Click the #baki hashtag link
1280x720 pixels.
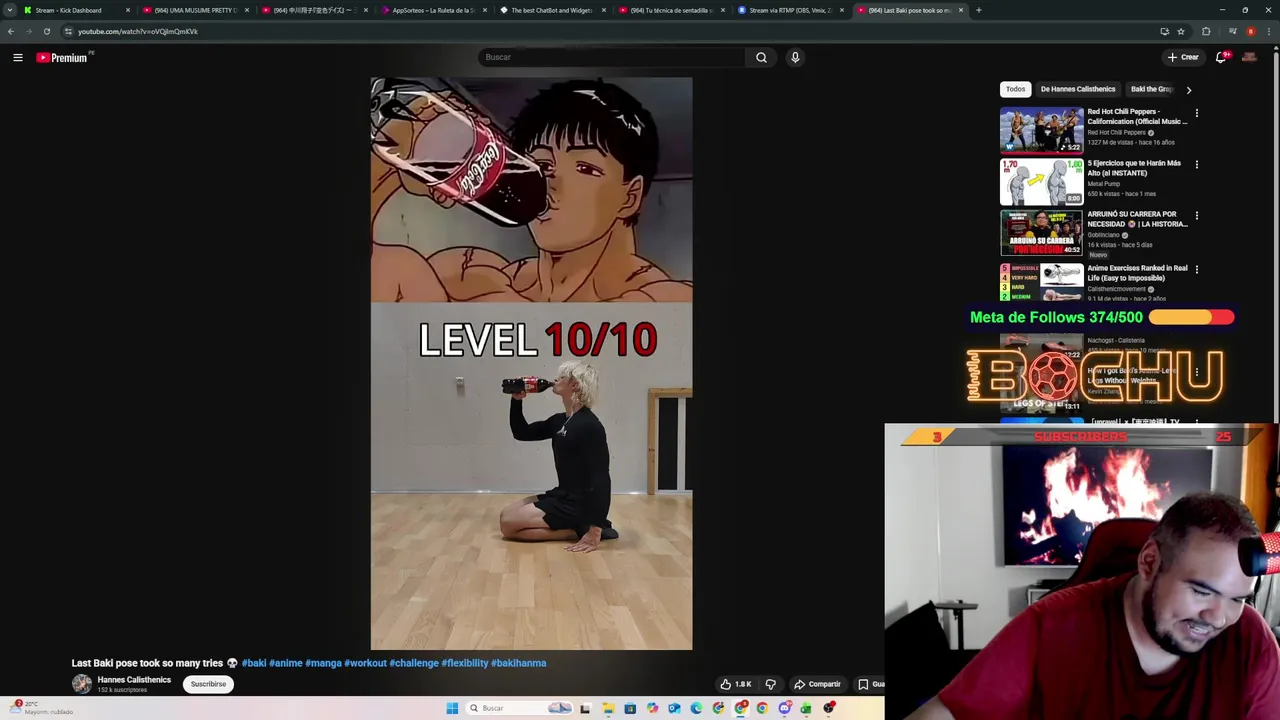pos(254,663)
